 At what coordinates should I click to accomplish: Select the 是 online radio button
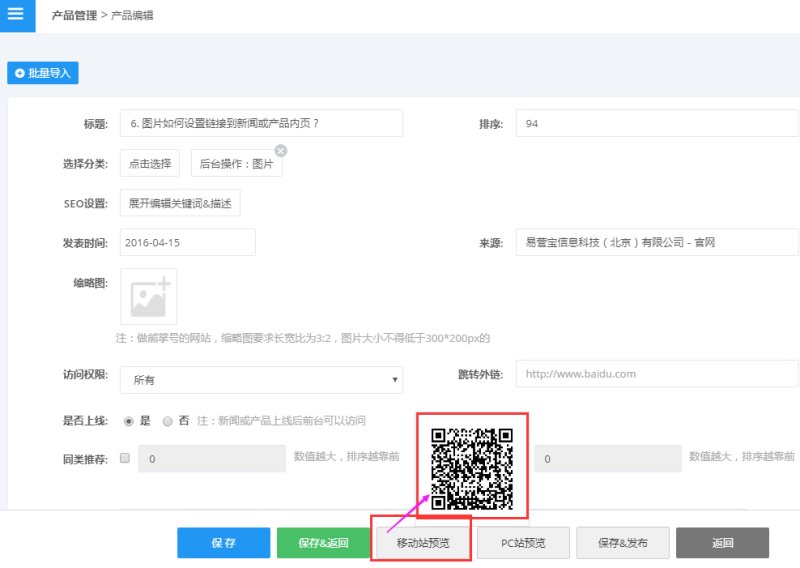pos(129,421)
